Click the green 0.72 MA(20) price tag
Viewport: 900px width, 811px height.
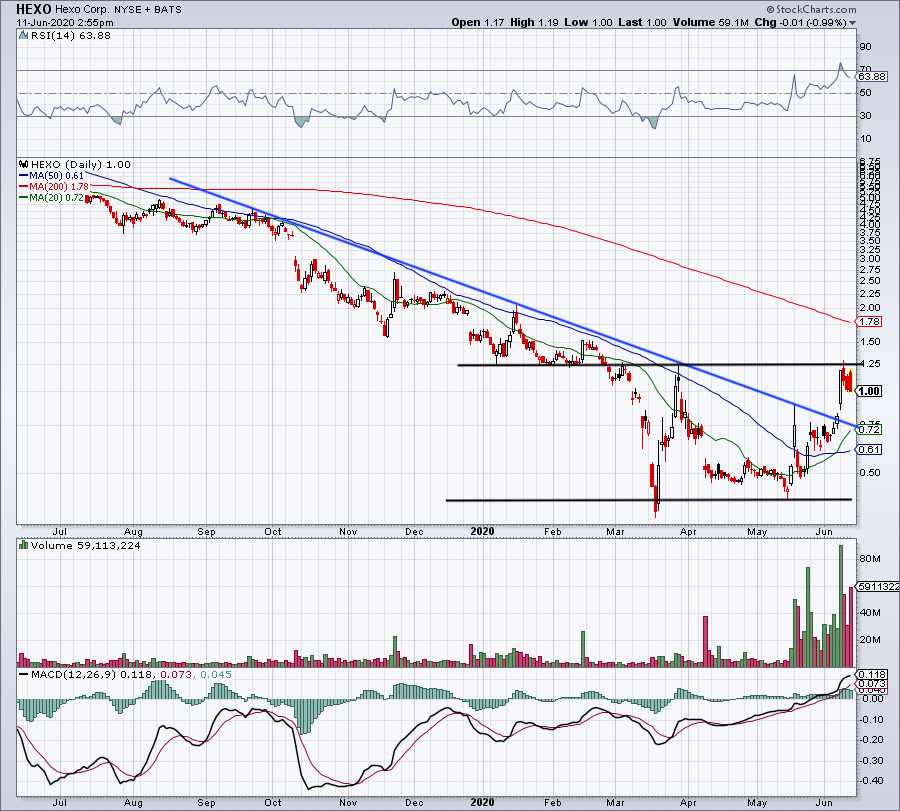(x=869, y=430)
